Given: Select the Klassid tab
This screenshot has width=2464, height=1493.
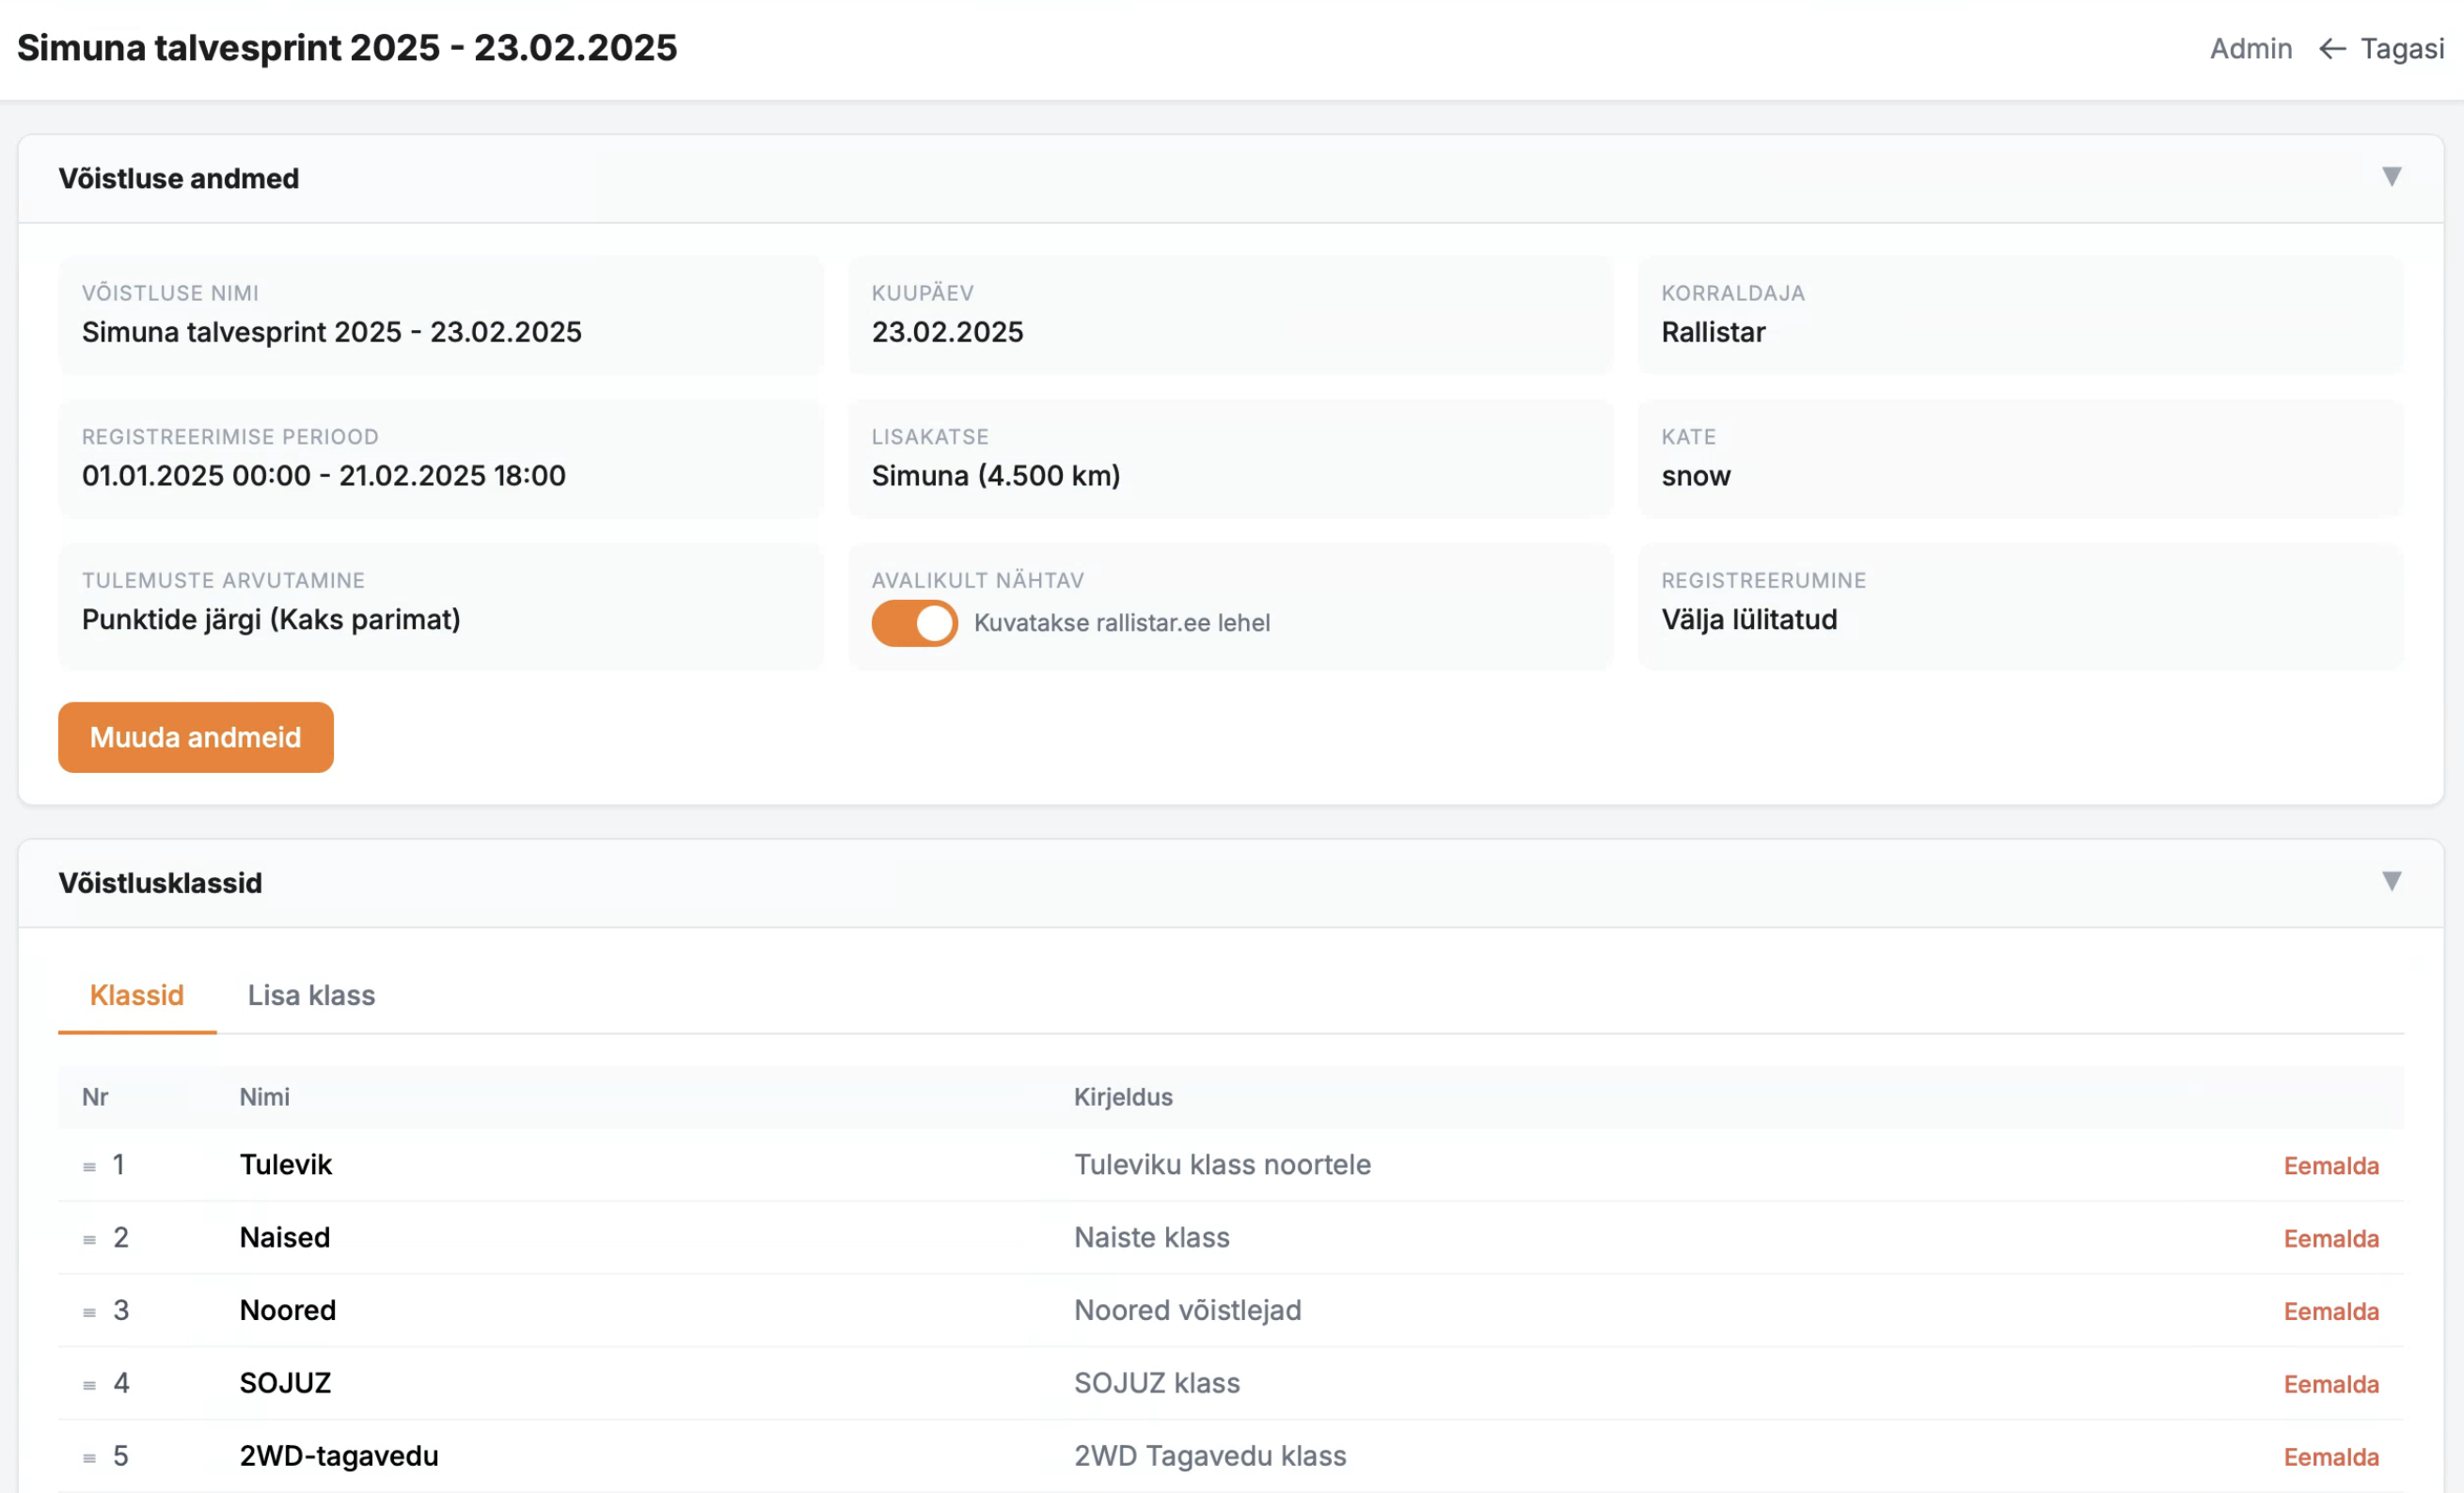Looking at the screenshot, I should (x=137, y=995).
